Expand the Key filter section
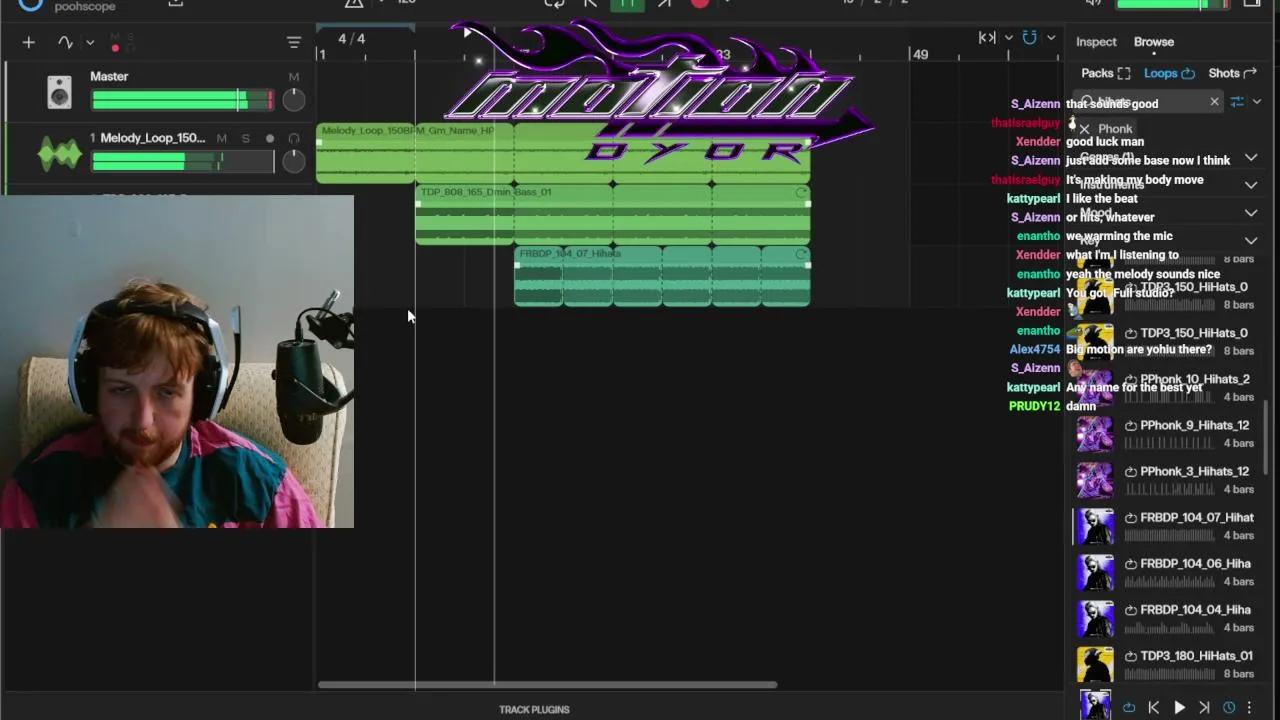The width and height of the screenshot is (1280, 720). (x=1250, y=240)
